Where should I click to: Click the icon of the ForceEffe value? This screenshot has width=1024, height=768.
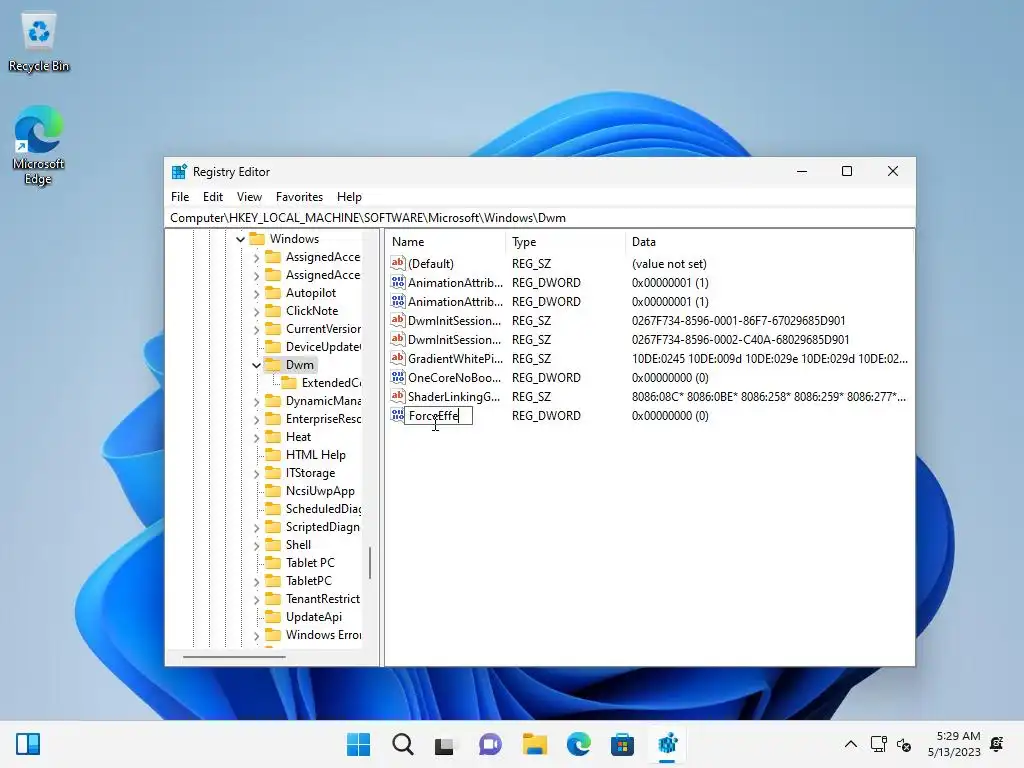tap(398, 415)
